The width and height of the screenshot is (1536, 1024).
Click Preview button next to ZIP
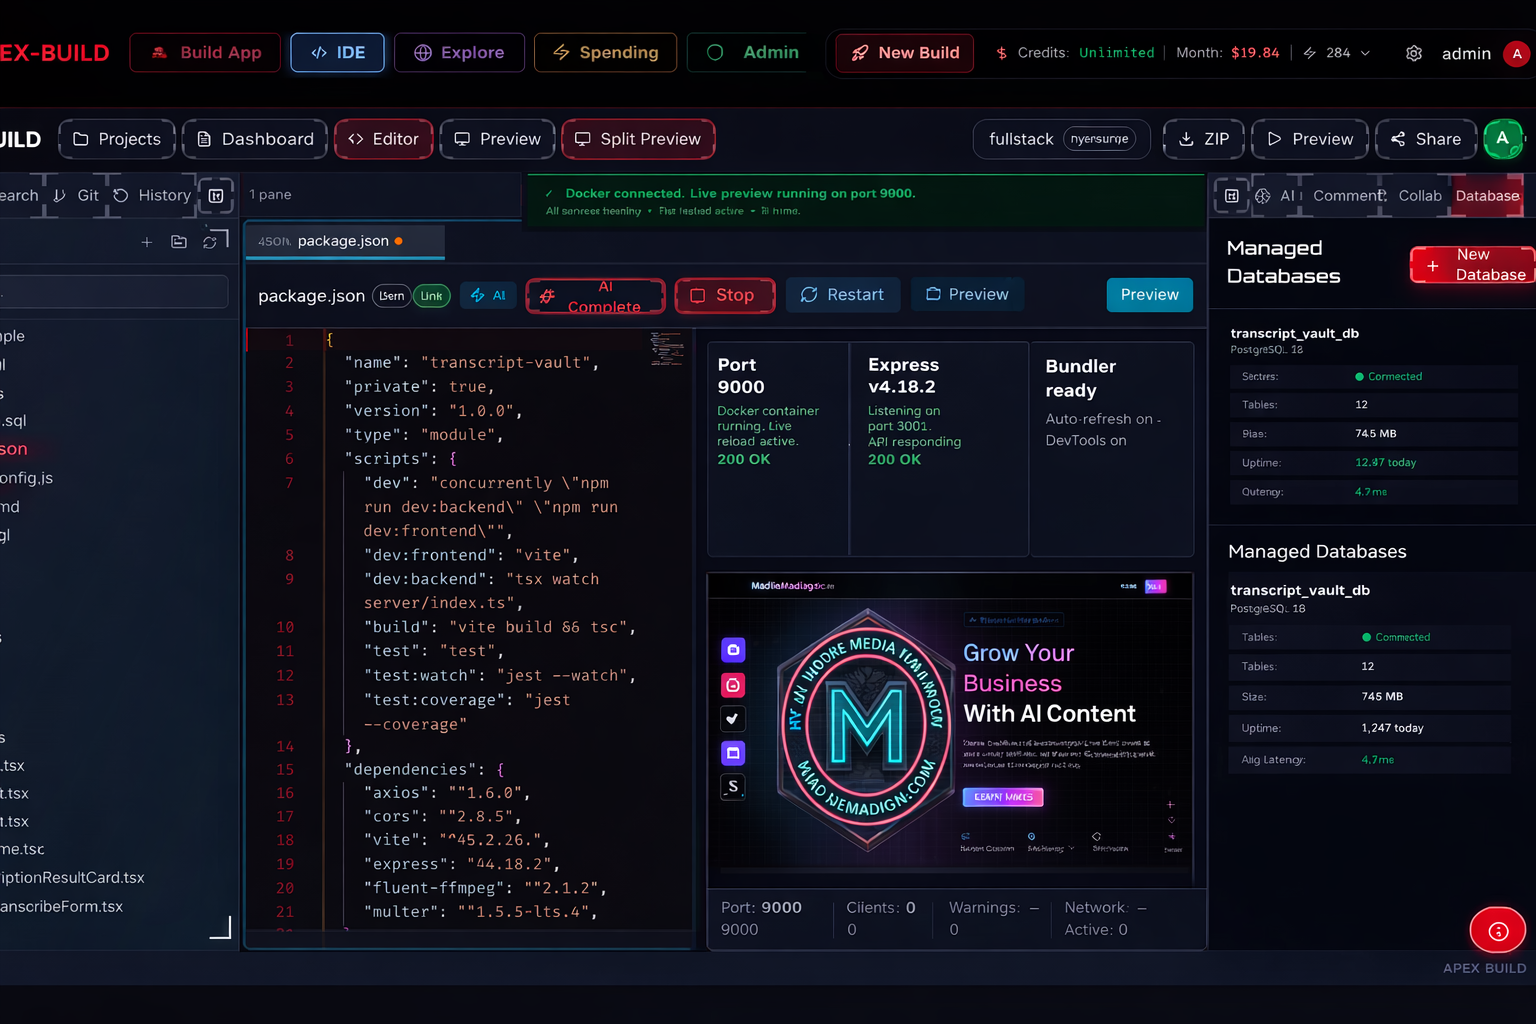(1310, 139)
